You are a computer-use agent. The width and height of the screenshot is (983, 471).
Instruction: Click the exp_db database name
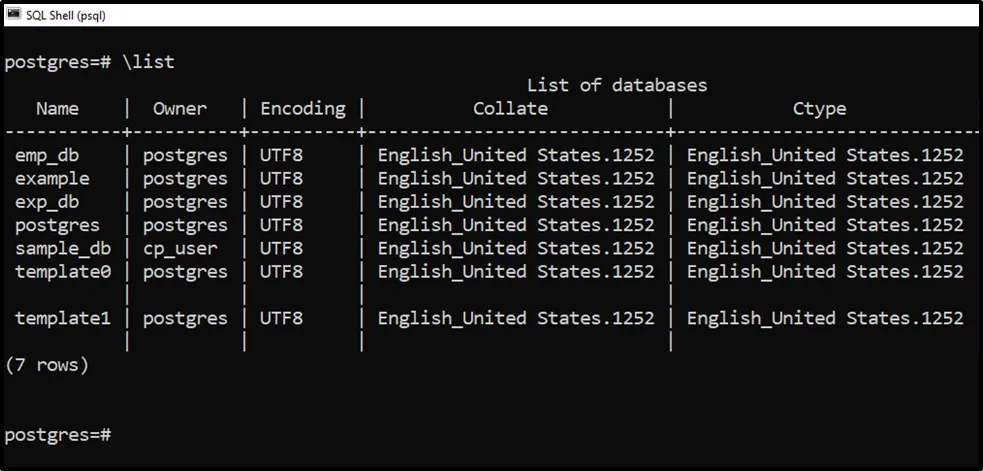(x=47, y=202)
